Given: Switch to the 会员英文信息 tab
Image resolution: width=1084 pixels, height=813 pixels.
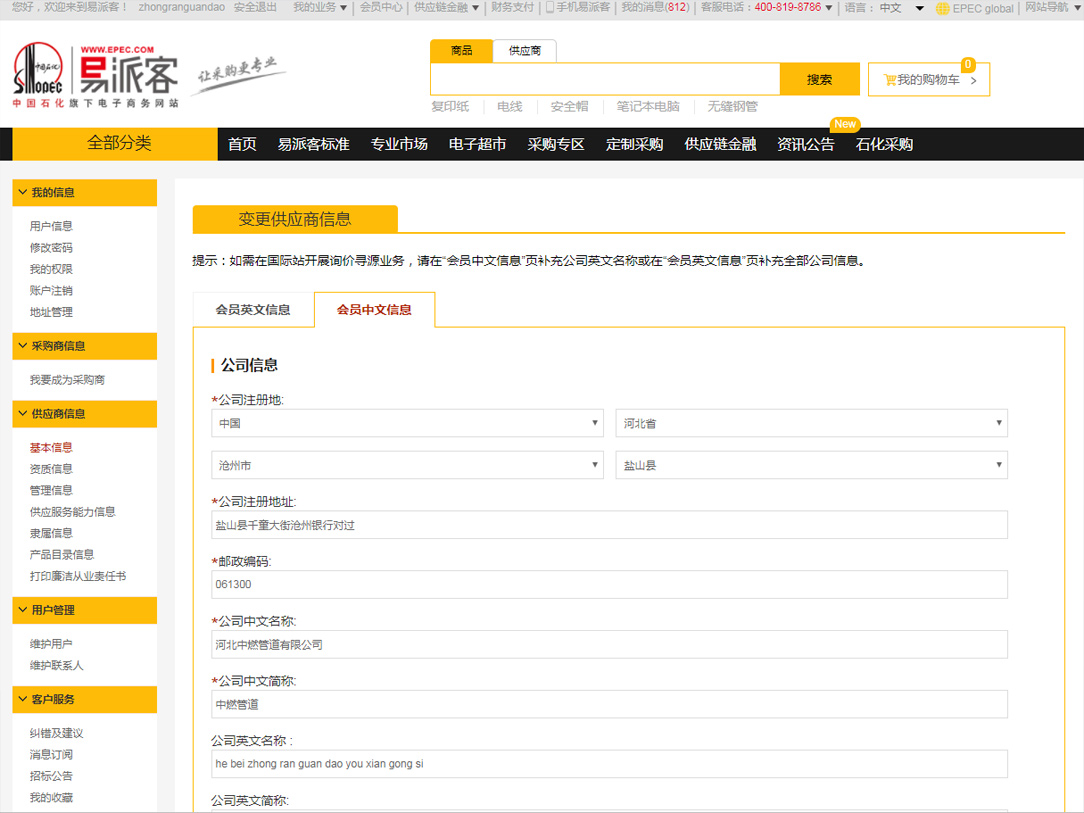Looking at the screenshot, I should [x=253, y=310].
